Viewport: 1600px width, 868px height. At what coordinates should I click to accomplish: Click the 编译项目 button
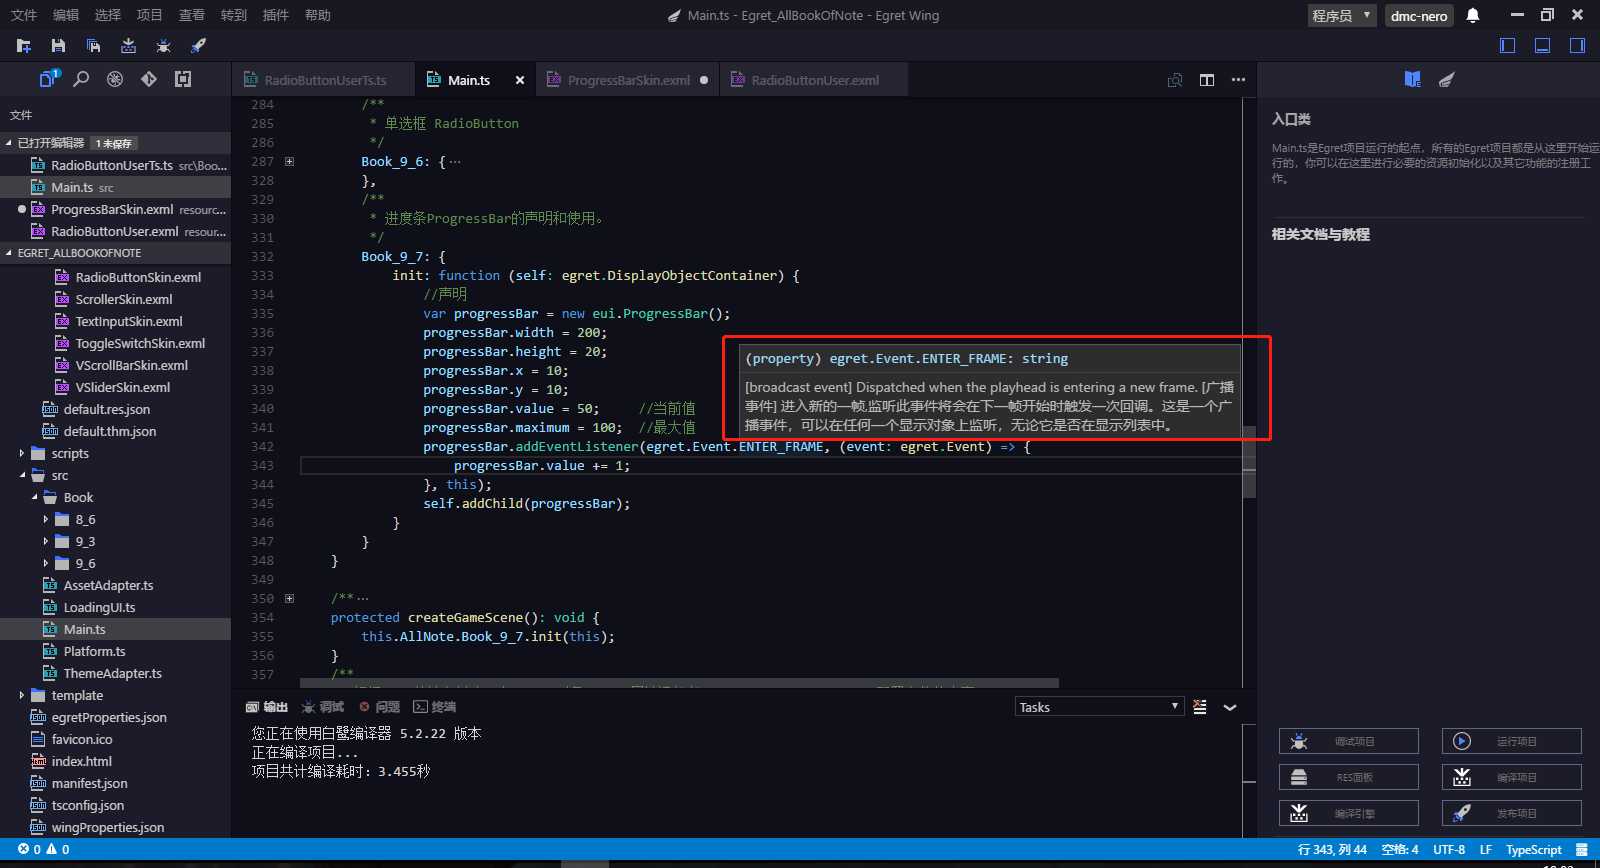pyautogui.click(x=1511, y=777)
